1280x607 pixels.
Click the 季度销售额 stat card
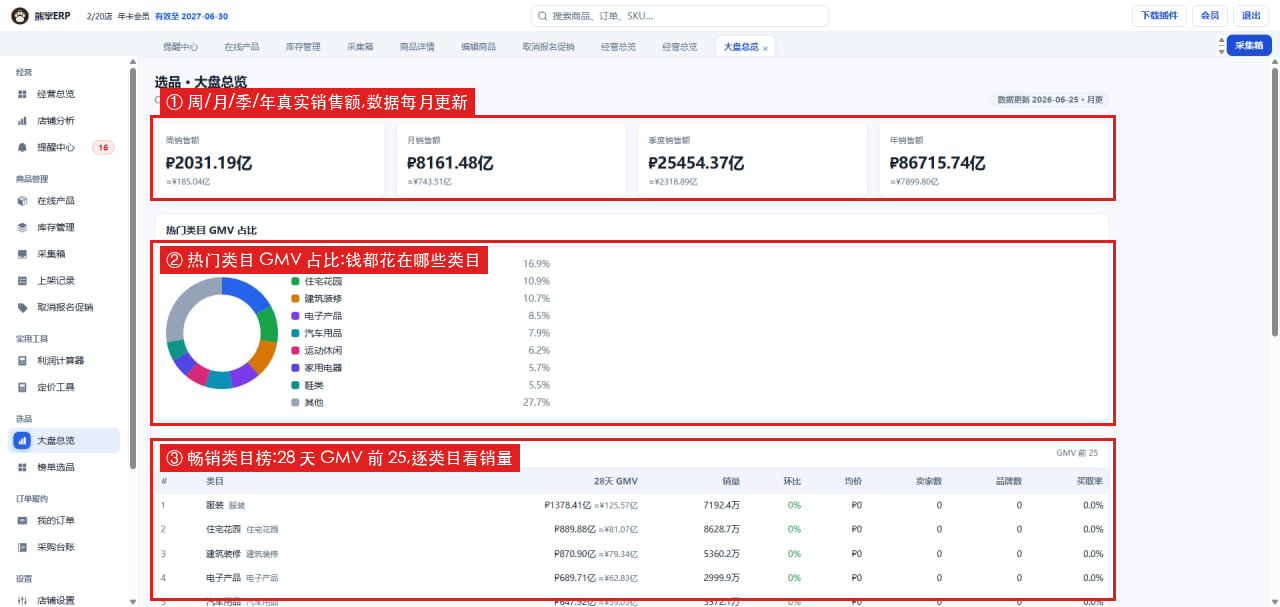coord(752,160)
